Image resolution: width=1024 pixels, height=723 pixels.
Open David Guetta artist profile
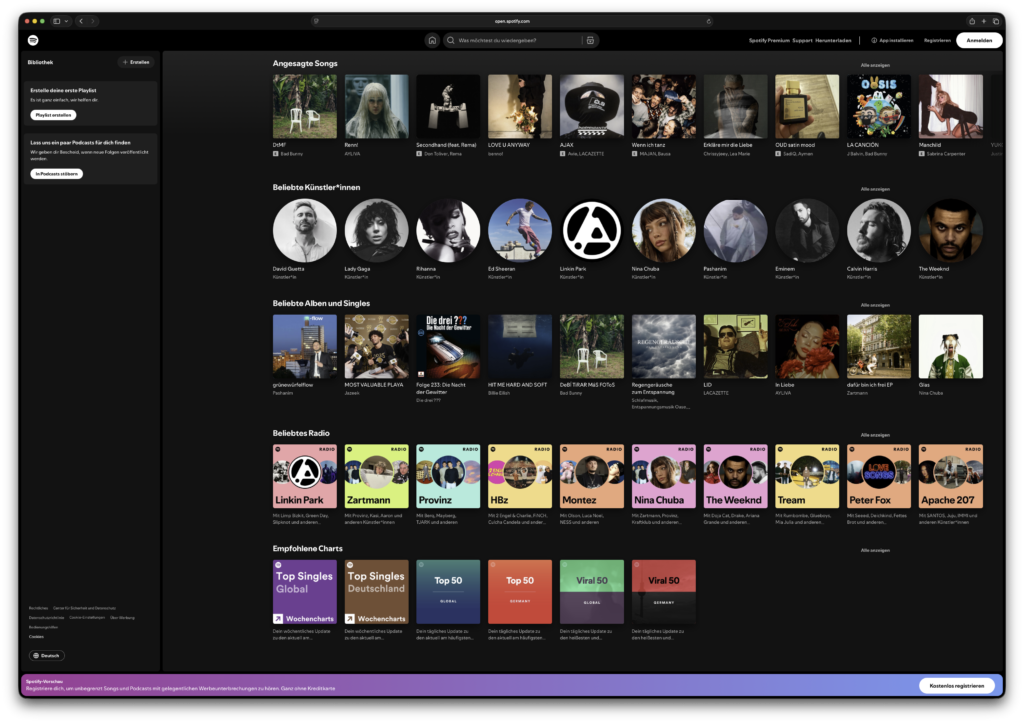305,231
